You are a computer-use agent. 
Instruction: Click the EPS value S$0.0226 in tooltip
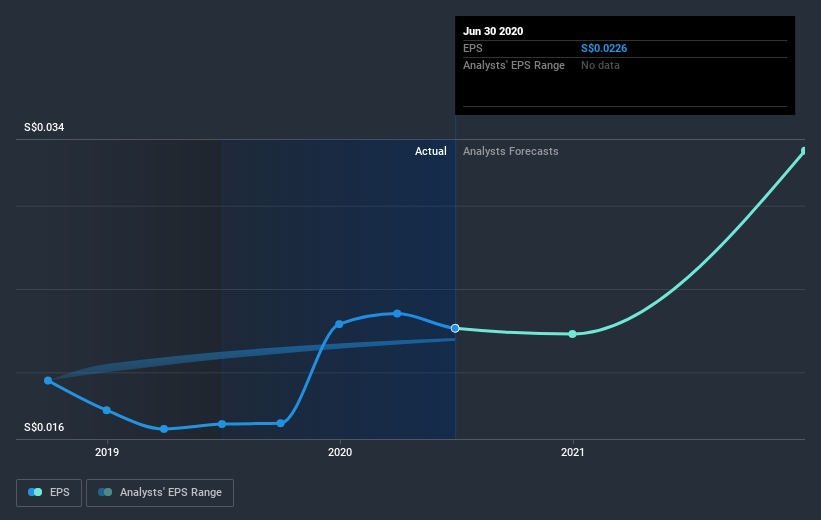tap(604, 48)
